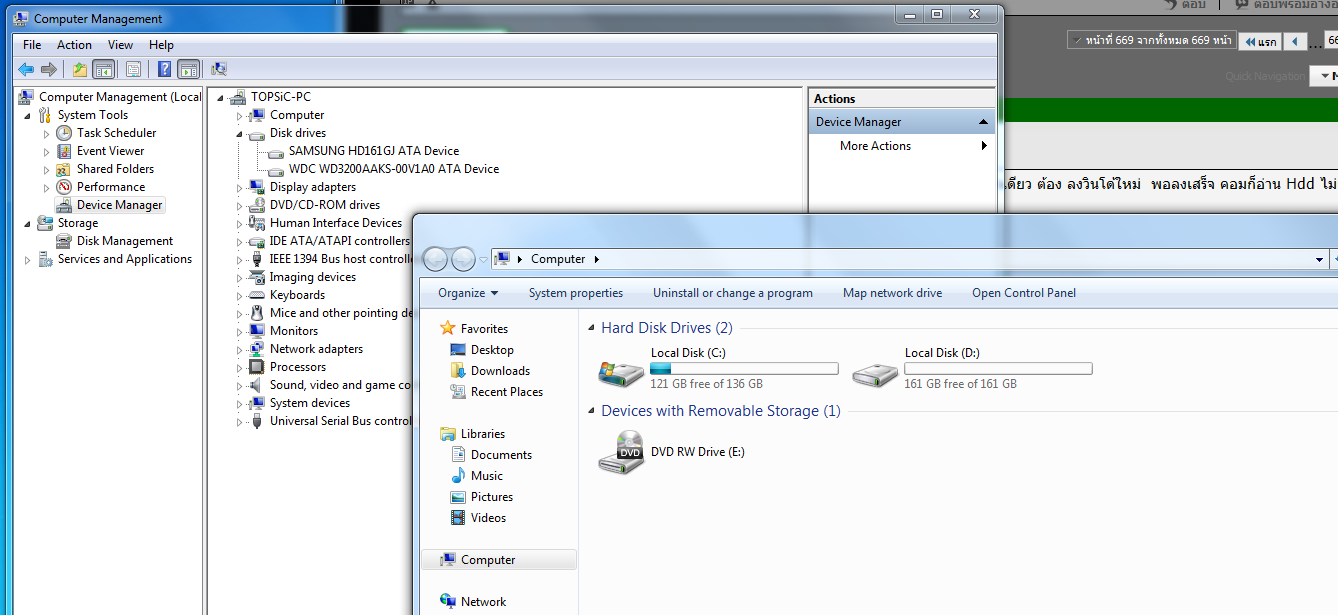Click the Scan for hardware changes toolbar icon
The width and height of the screenshot is (1338, 615).
tap(219, 70)
